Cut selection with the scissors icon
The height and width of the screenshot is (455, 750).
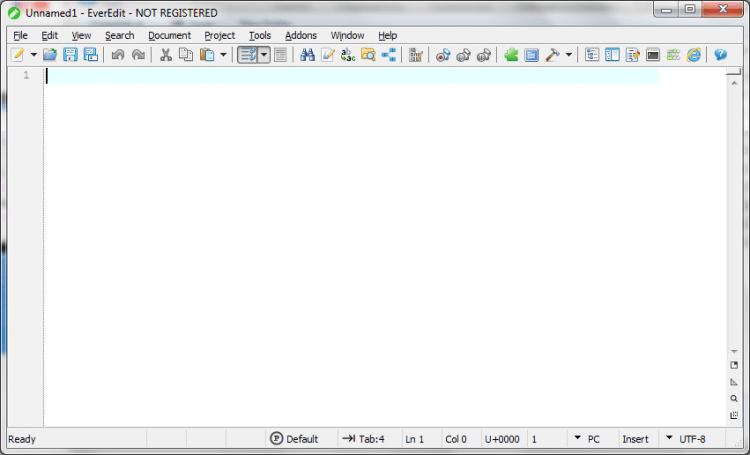point(165,55)
